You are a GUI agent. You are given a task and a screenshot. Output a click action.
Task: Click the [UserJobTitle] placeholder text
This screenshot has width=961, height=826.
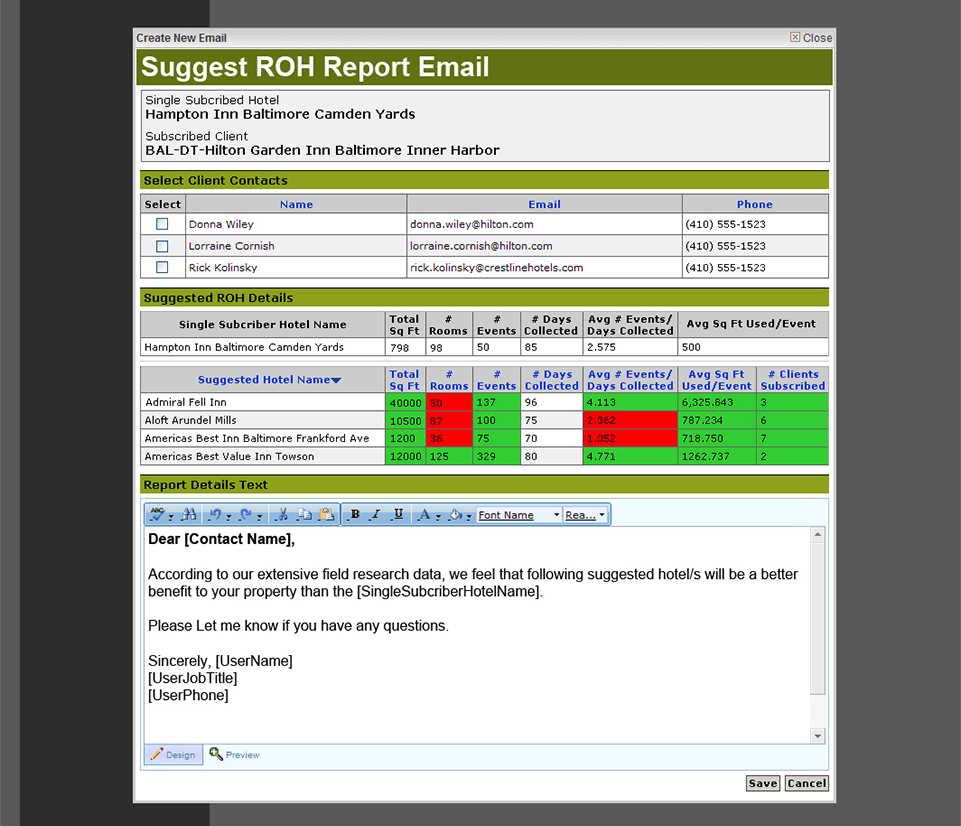point(192,678)
